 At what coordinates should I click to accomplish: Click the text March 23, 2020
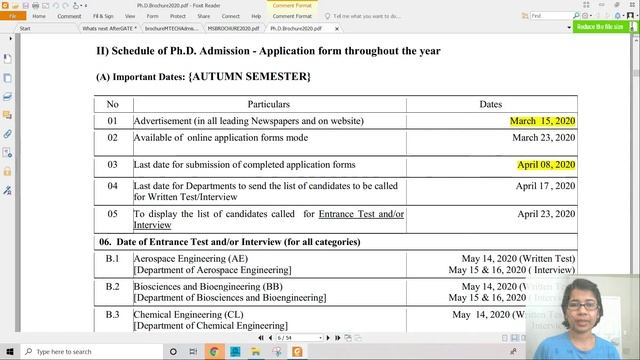pyautogui.click(x=544, y=138)
